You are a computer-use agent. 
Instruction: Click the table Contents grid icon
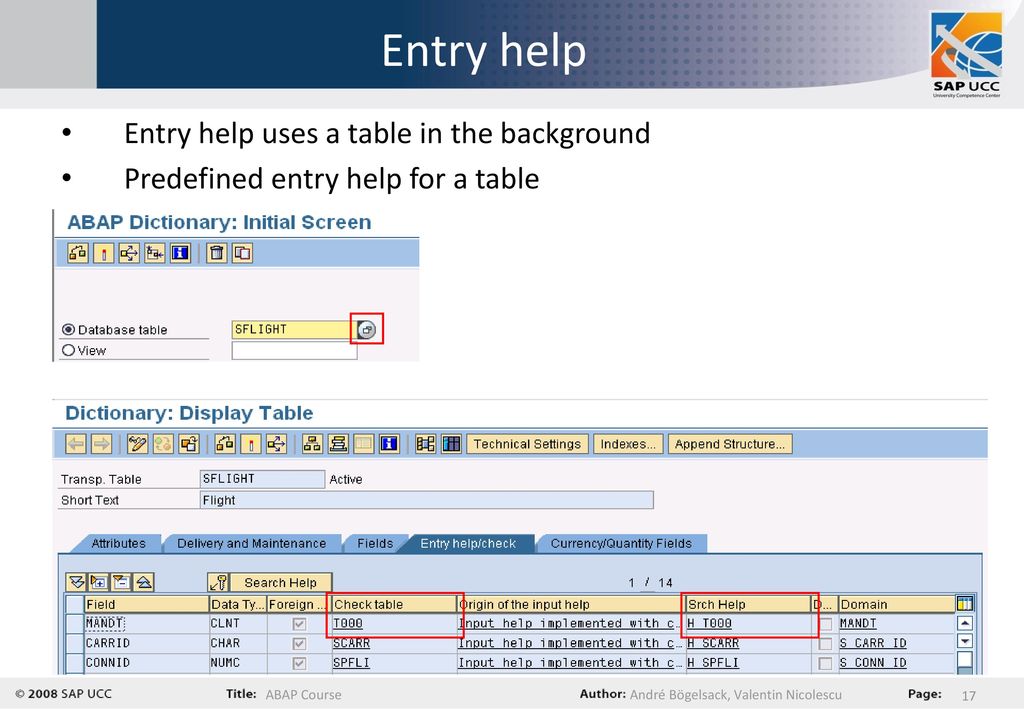coord(451,444)
